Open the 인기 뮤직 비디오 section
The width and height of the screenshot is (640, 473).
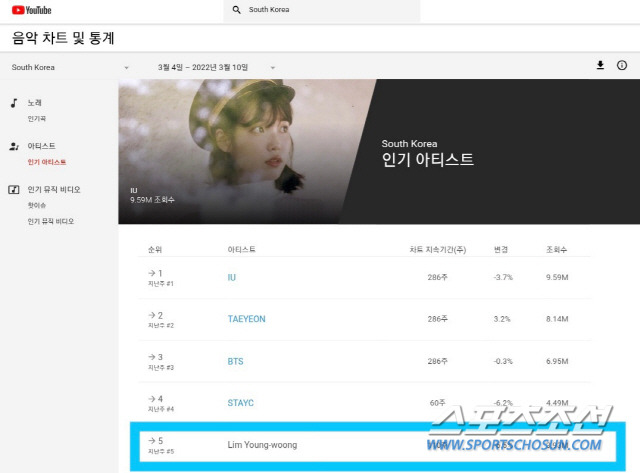[x=54, y=189]
